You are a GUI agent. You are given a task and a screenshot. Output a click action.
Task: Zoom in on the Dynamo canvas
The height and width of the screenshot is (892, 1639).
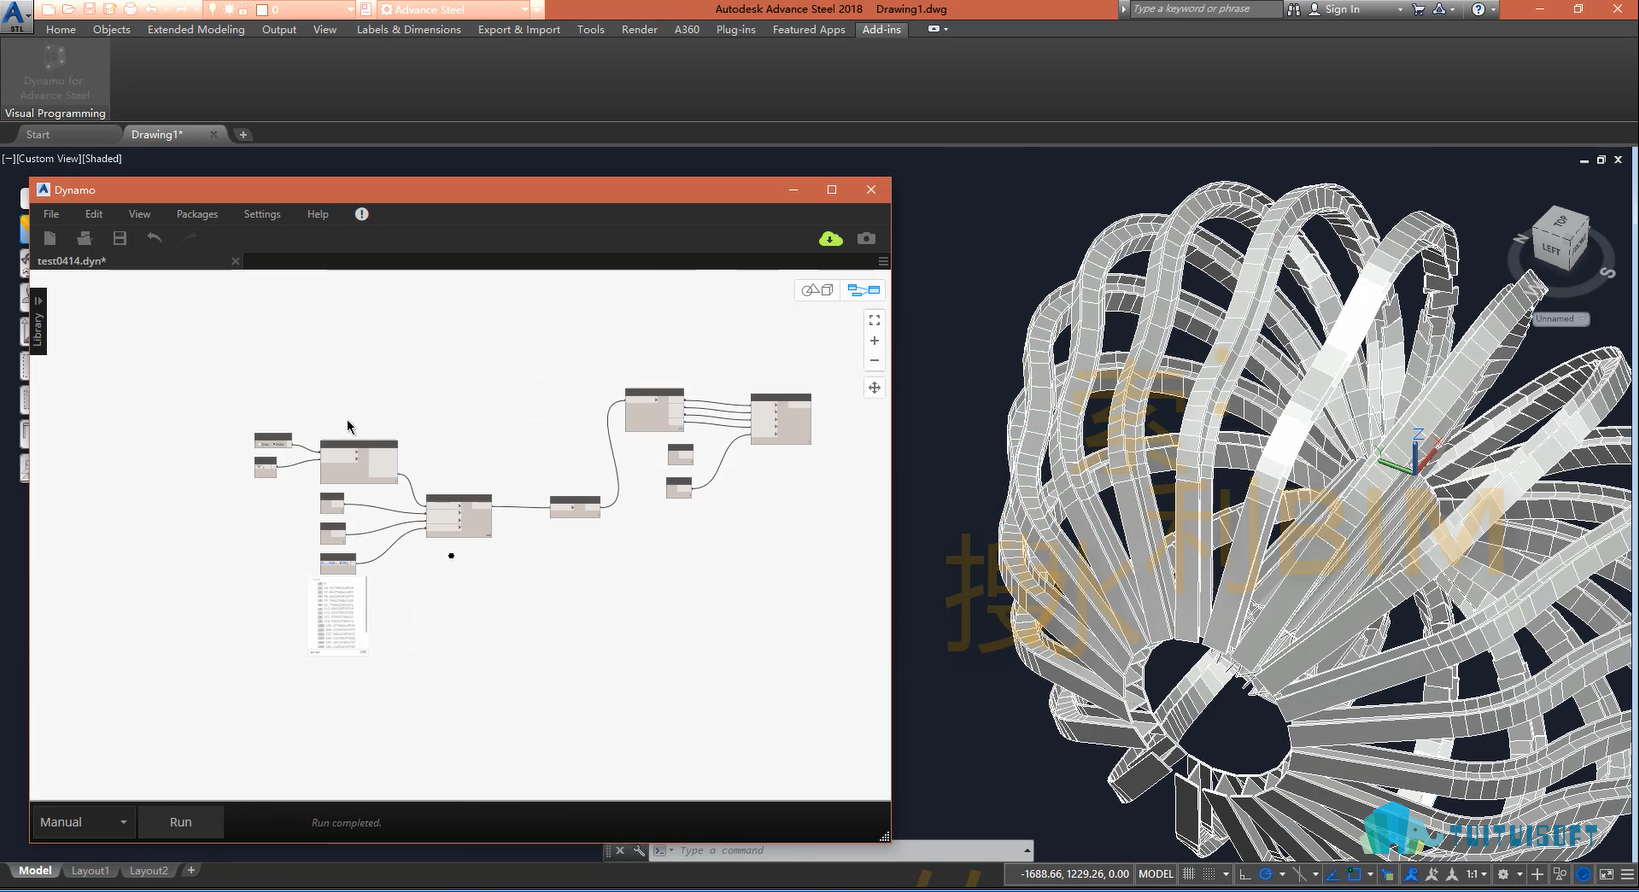click(x=874, y=341)
